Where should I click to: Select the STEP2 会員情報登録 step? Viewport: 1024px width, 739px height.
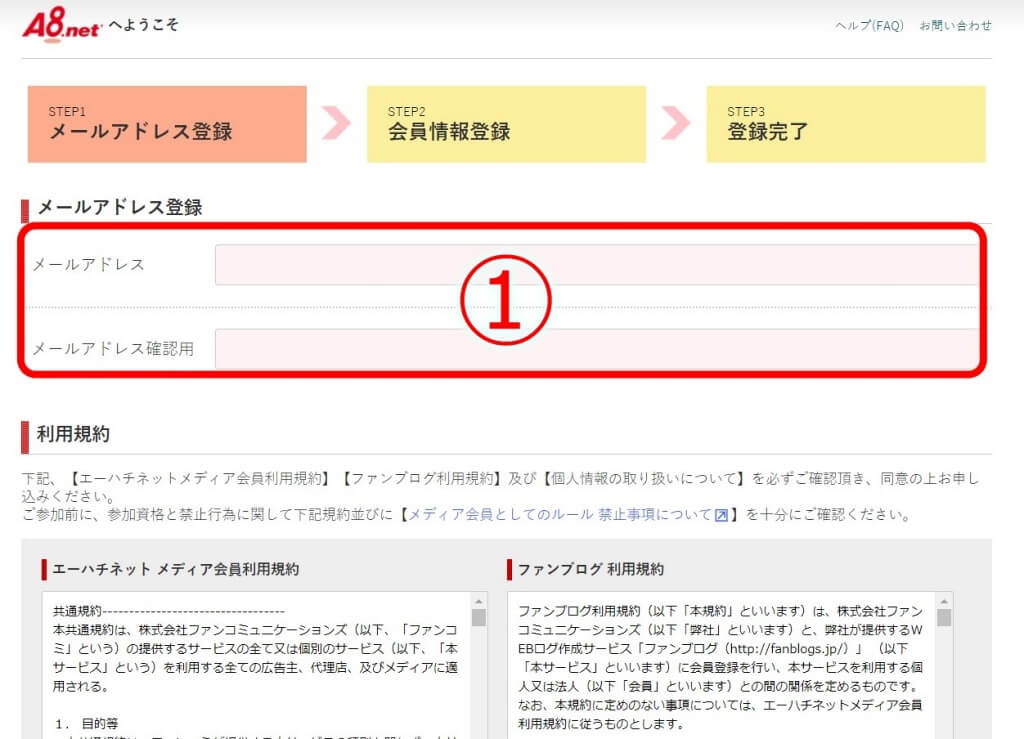point(506,122)
